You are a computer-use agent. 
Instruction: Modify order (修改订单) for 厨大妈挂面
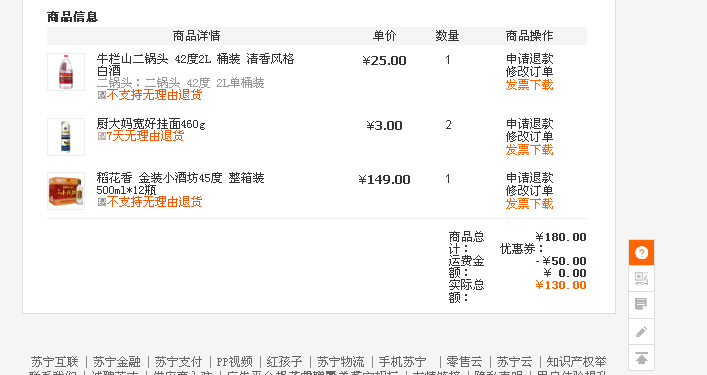coord(529,137)
